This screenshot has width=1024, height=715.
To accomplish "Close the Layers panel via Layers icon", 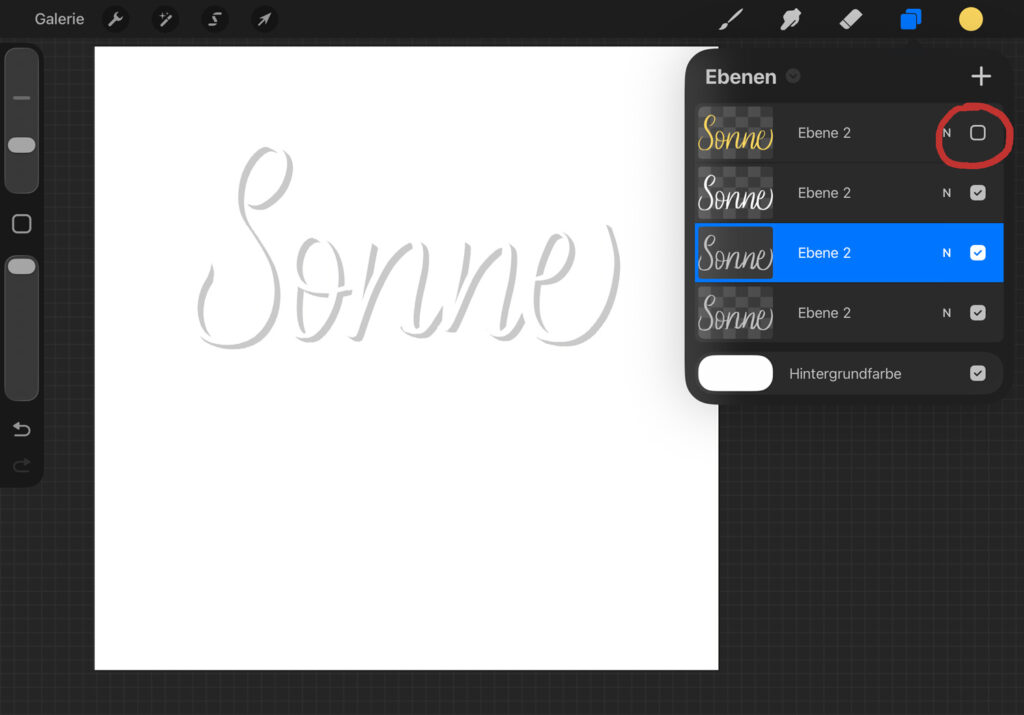I will [910, 19].
